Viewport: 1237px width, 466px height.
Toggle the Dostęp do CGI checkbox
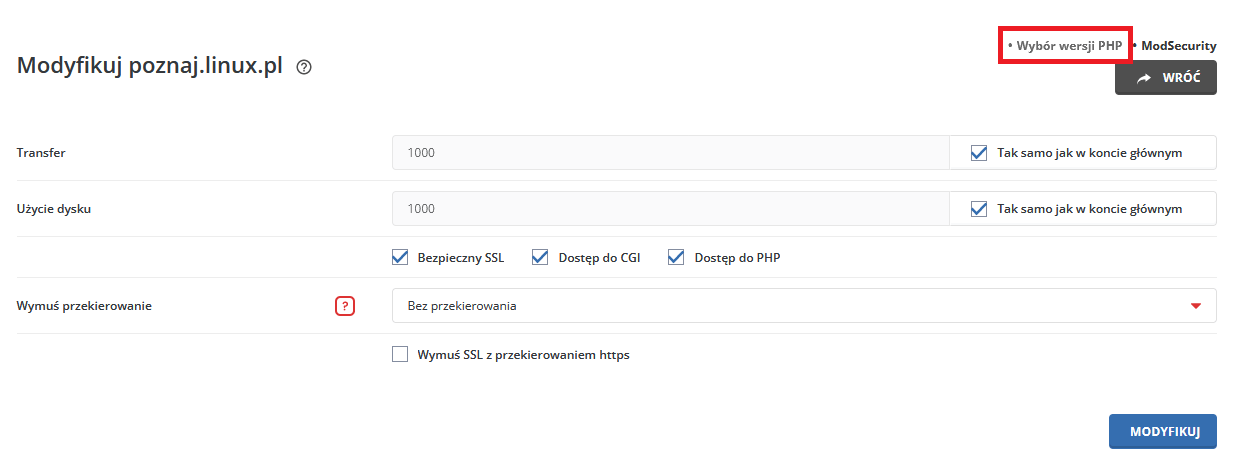(x=540, y=257)
